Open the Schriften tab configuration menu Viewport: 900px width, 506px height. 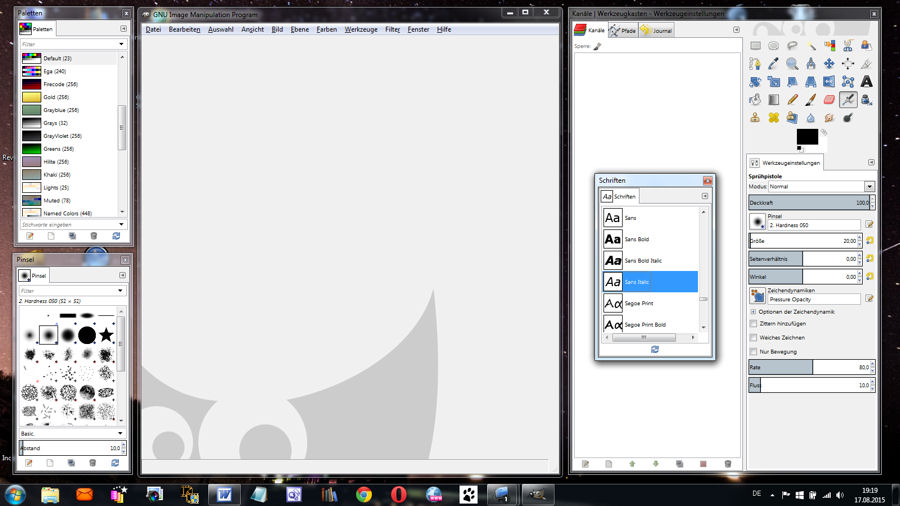(x=705, y=196)
